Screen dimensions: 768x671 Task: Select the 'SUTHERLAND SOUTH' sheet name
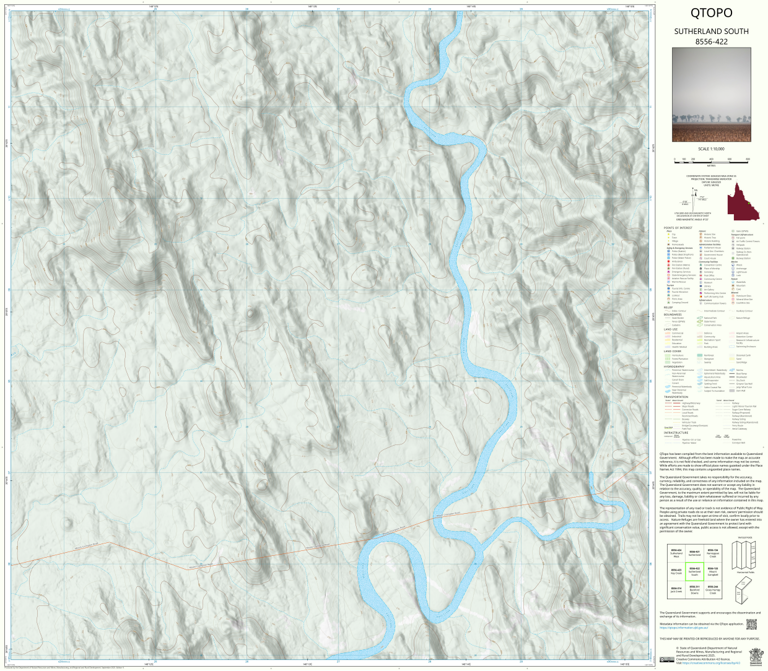point(711,31)
